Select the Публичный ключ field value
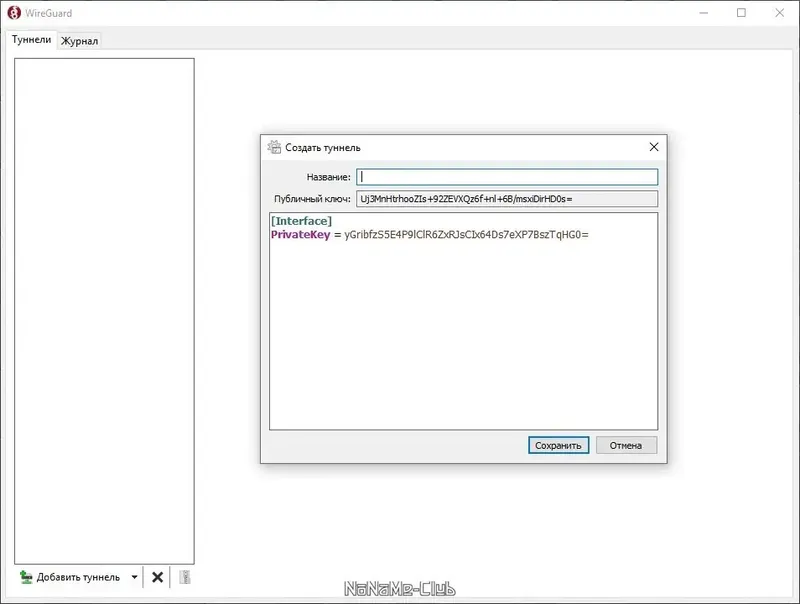 point(507,199)
